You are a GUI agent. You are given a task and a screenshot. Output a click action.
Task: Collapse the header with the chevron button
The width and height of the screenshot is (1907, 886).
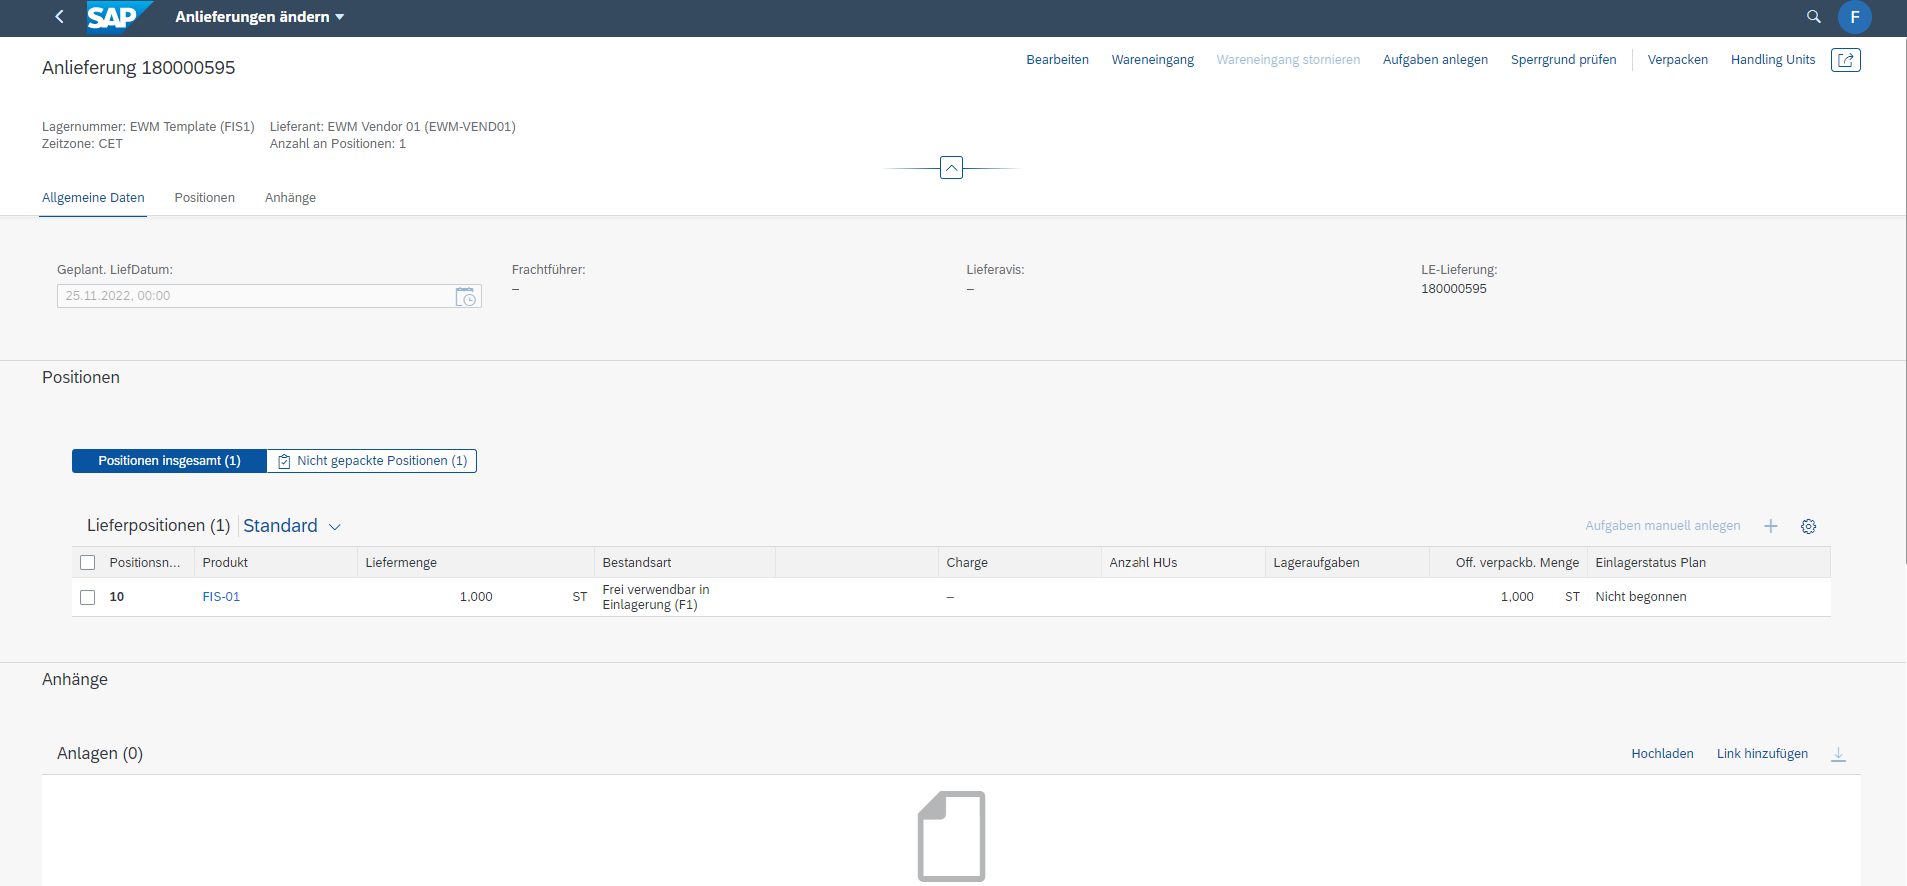[951, 168]
